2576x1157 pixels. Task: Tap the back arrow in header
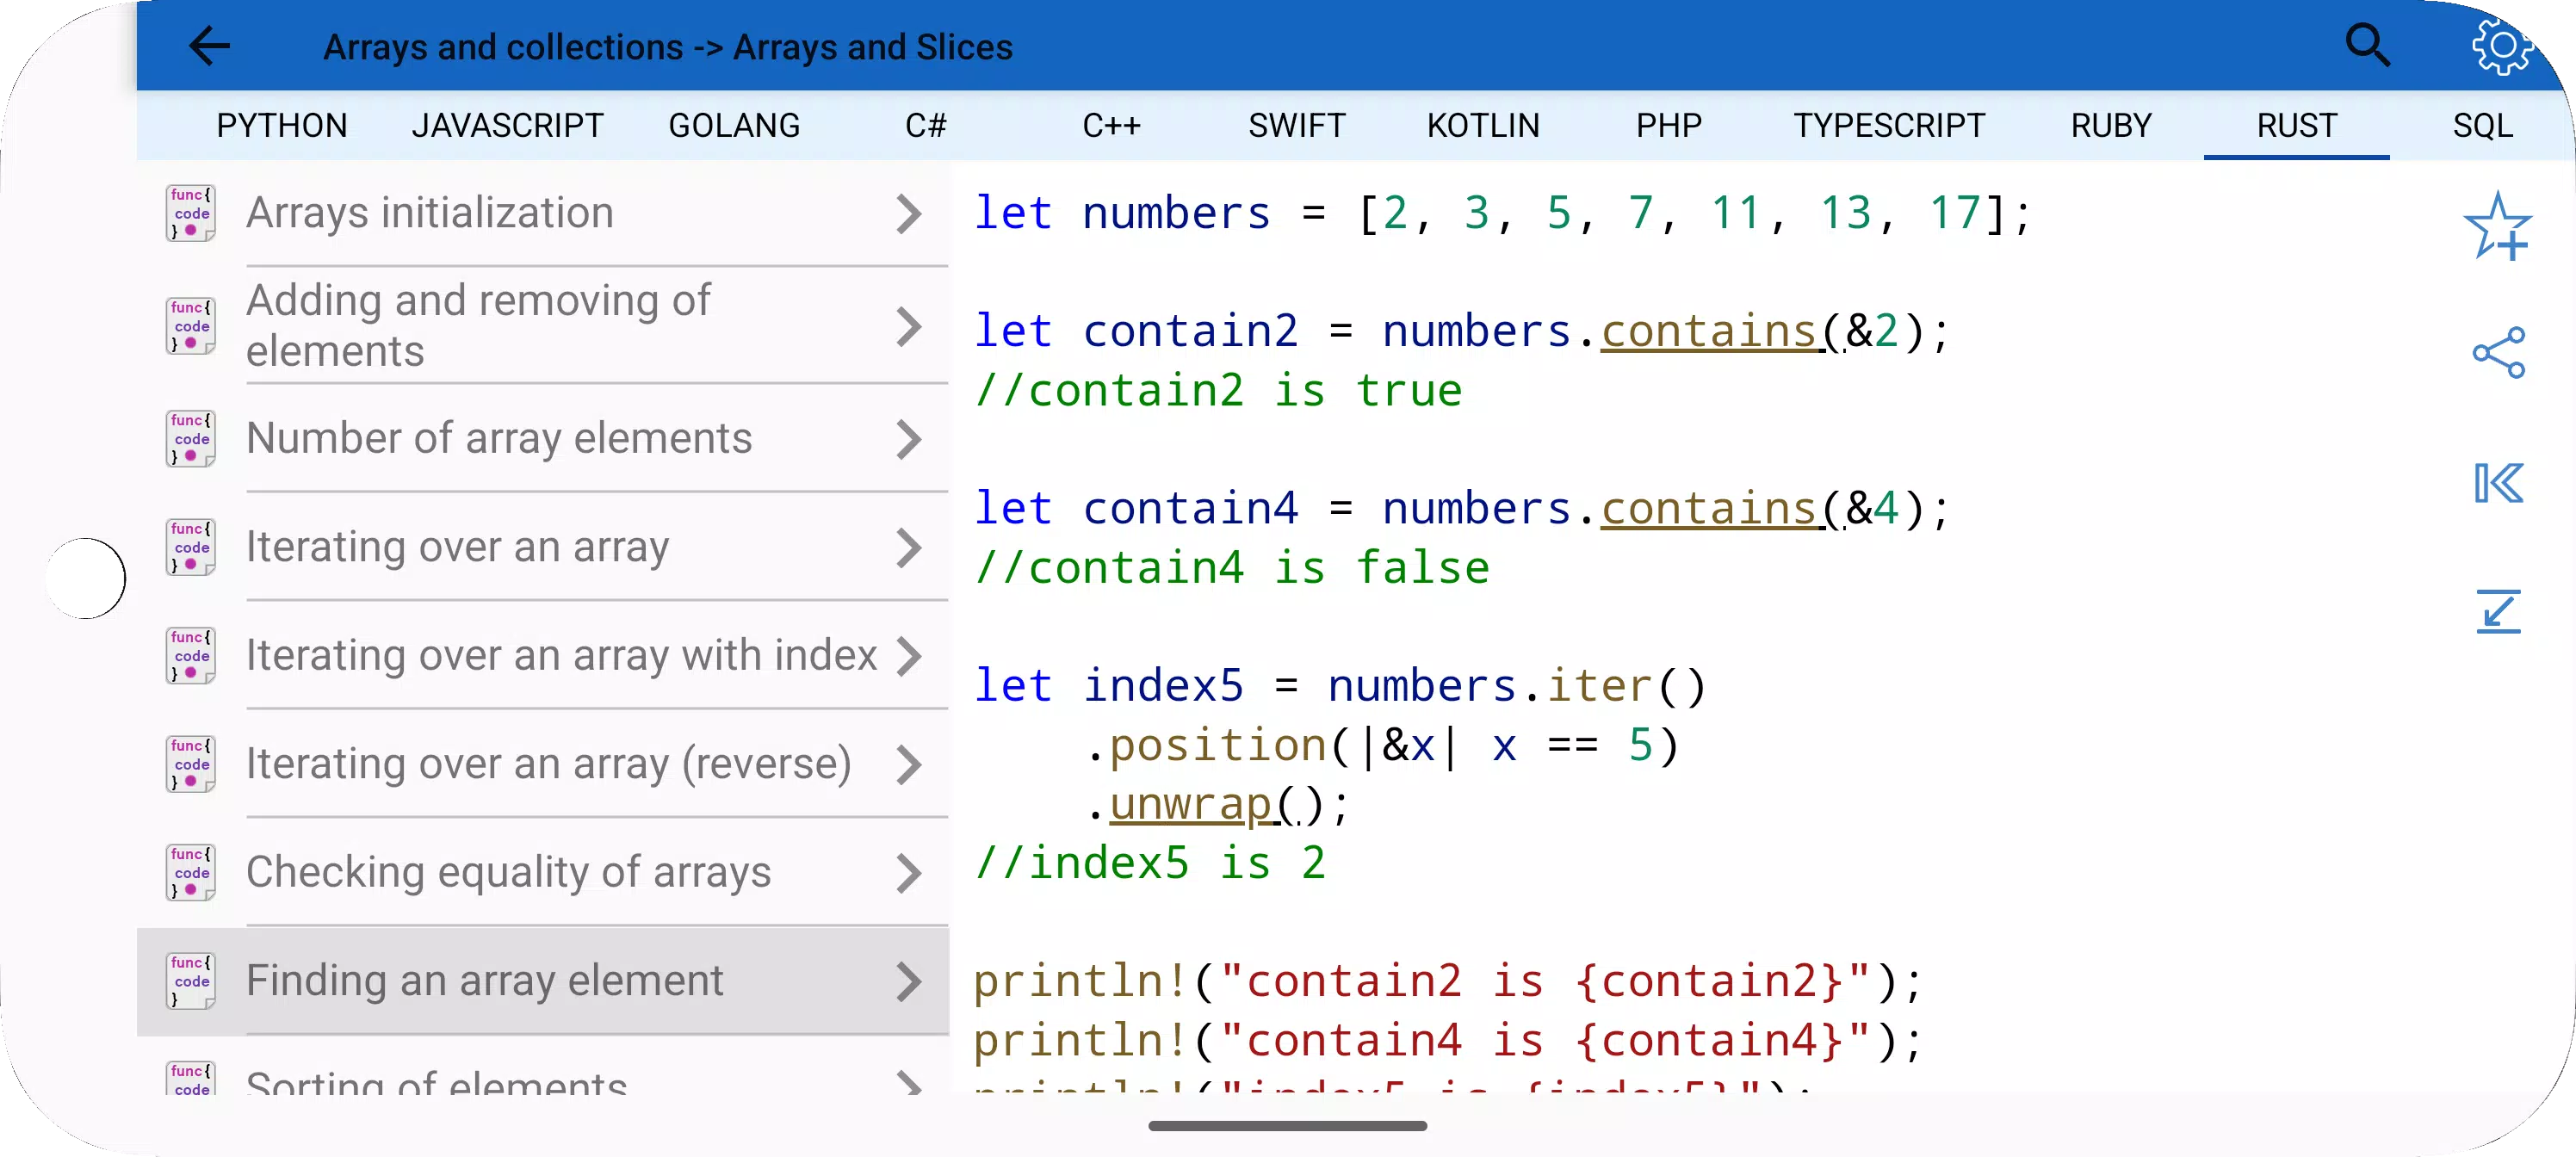[210, 46]
